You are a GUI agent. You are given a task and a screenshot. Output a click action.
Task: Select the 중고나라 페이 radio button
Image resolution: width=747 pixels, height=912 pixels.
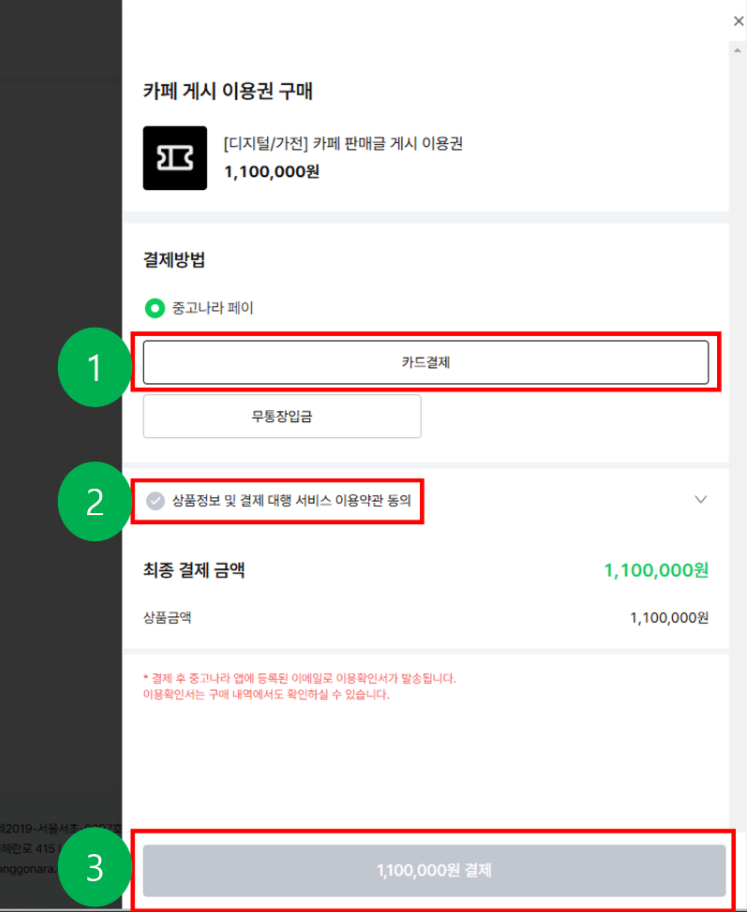coord(155,308)
